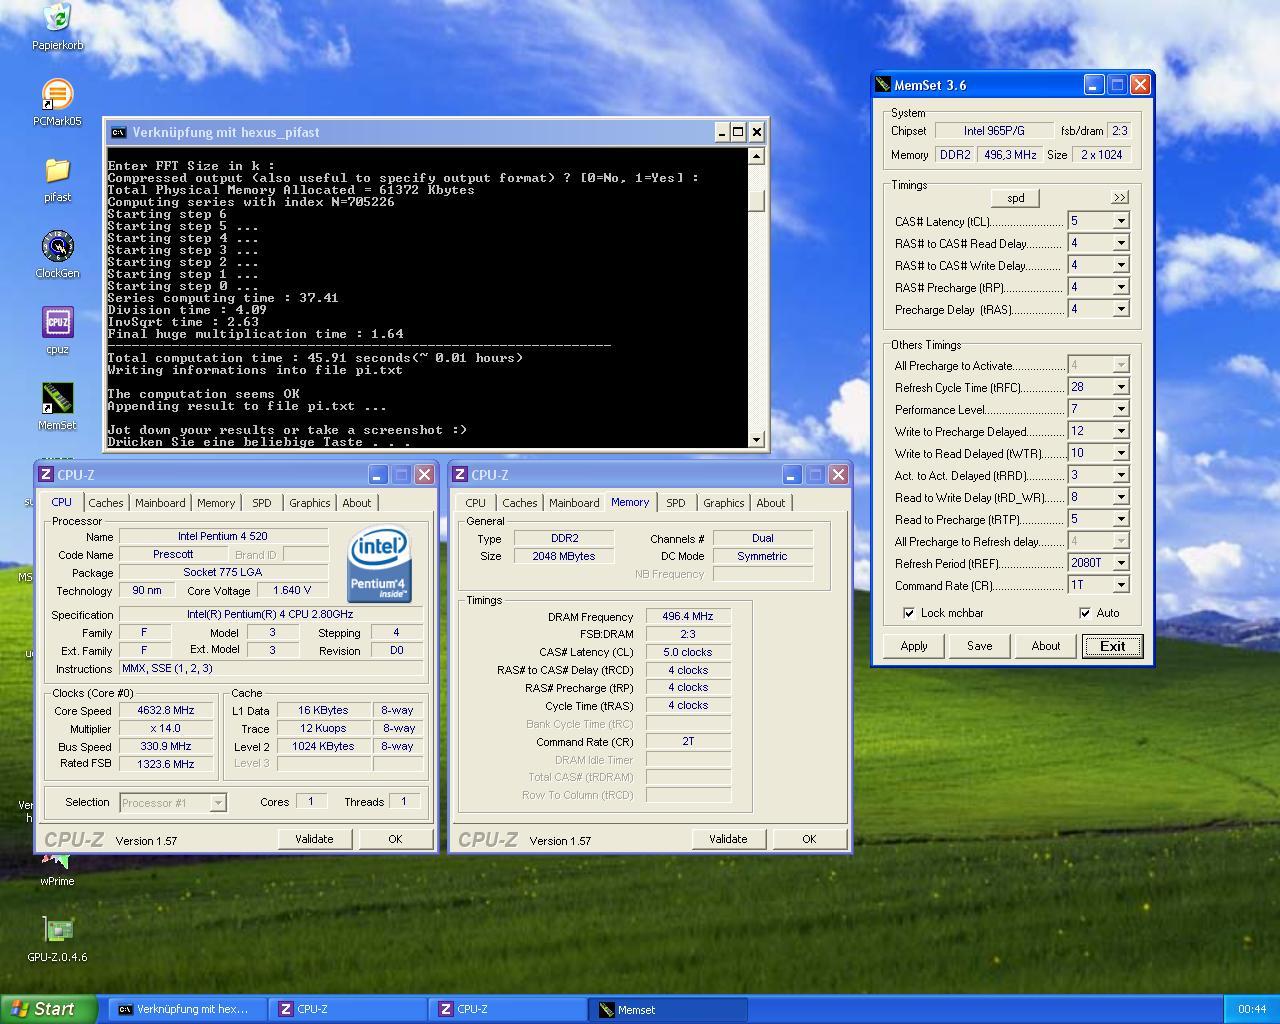The width and height of the screenshot is (1280, 1024).
Task: Open the Papierkorb desktop icon
Action: pyautogui.click(x=57, y=26)
